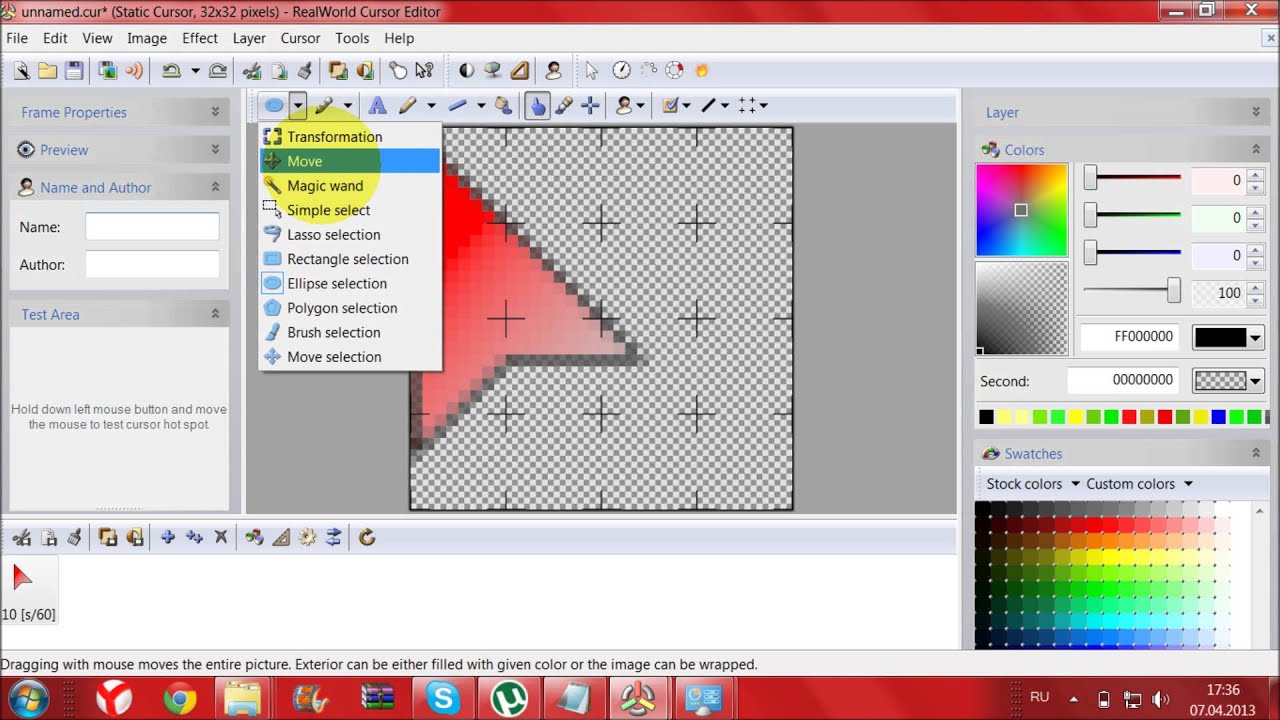Increase the red value with up stepper
The height and width of the screenshot is (720, 1280).
click(1256, 175)
